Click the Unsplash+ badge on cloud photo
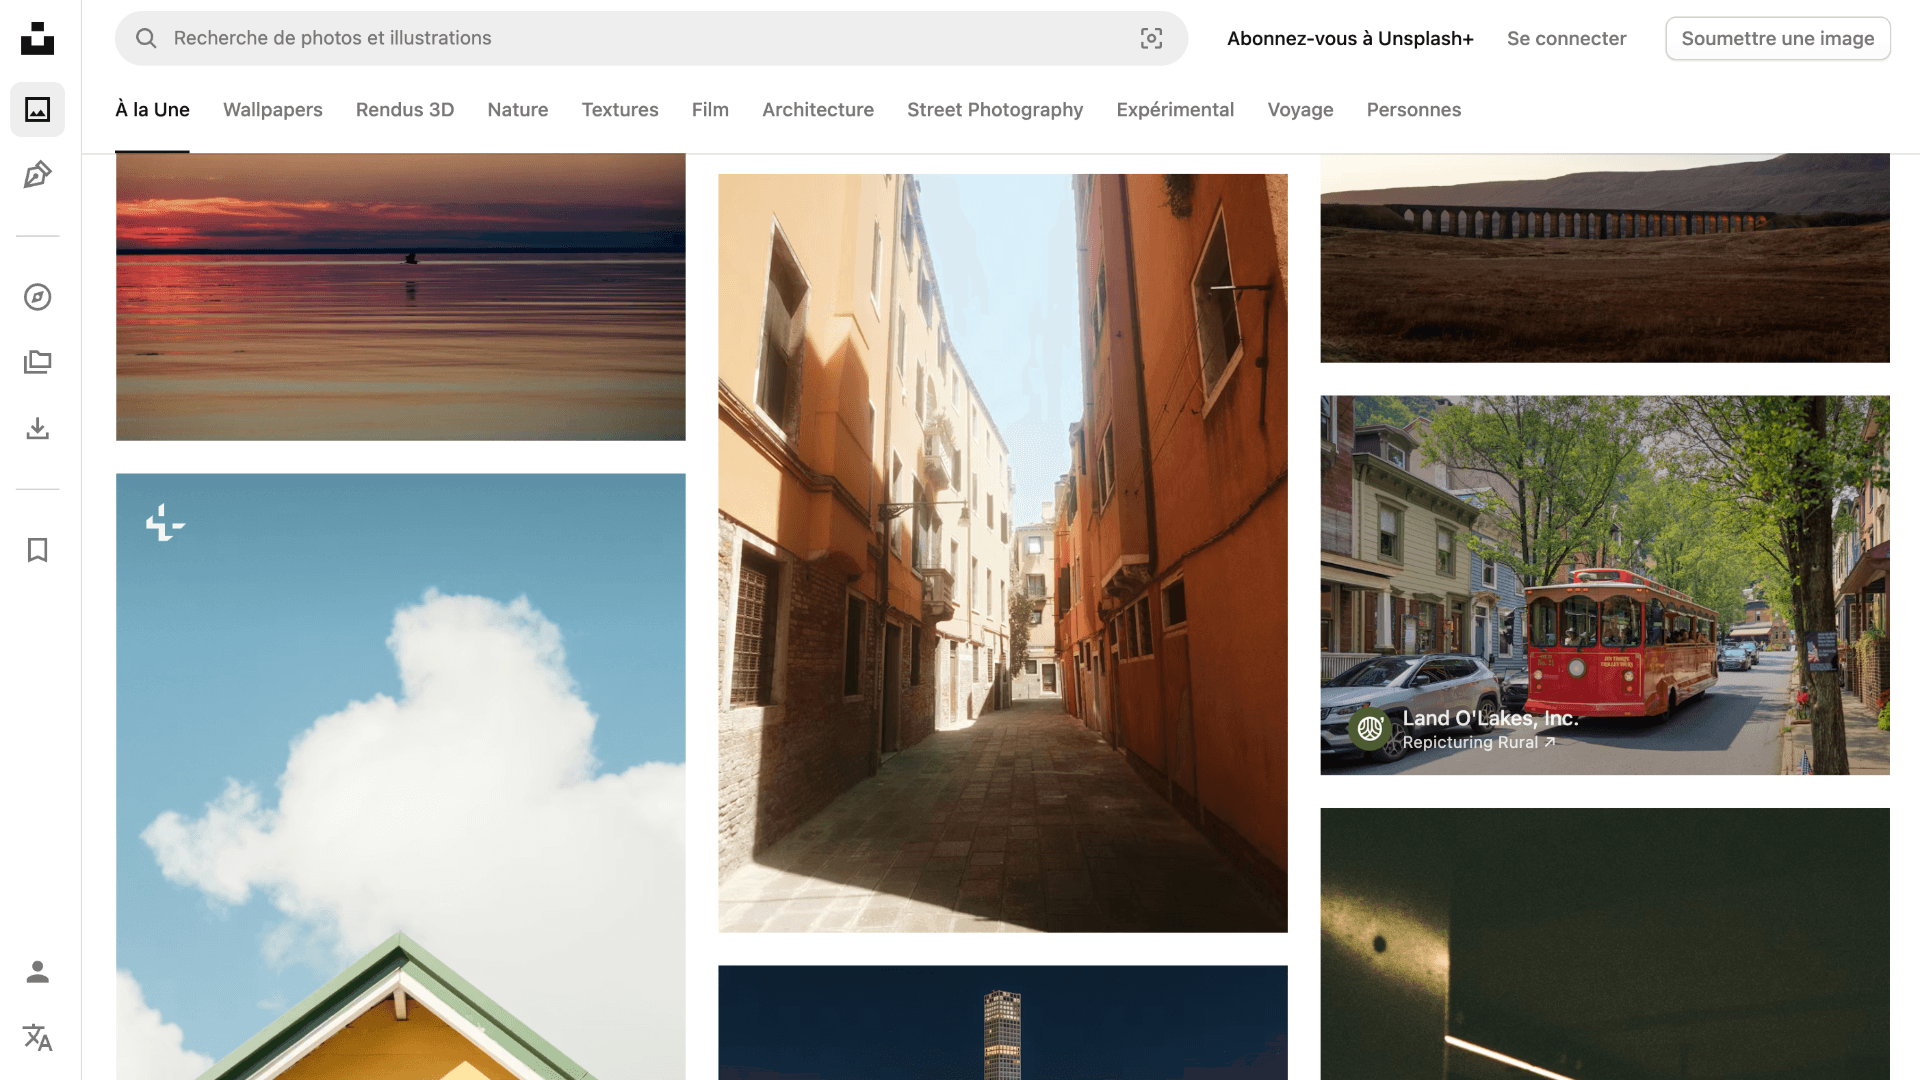The height and width of the screenshot is (1080, 1920). (165, 523)
